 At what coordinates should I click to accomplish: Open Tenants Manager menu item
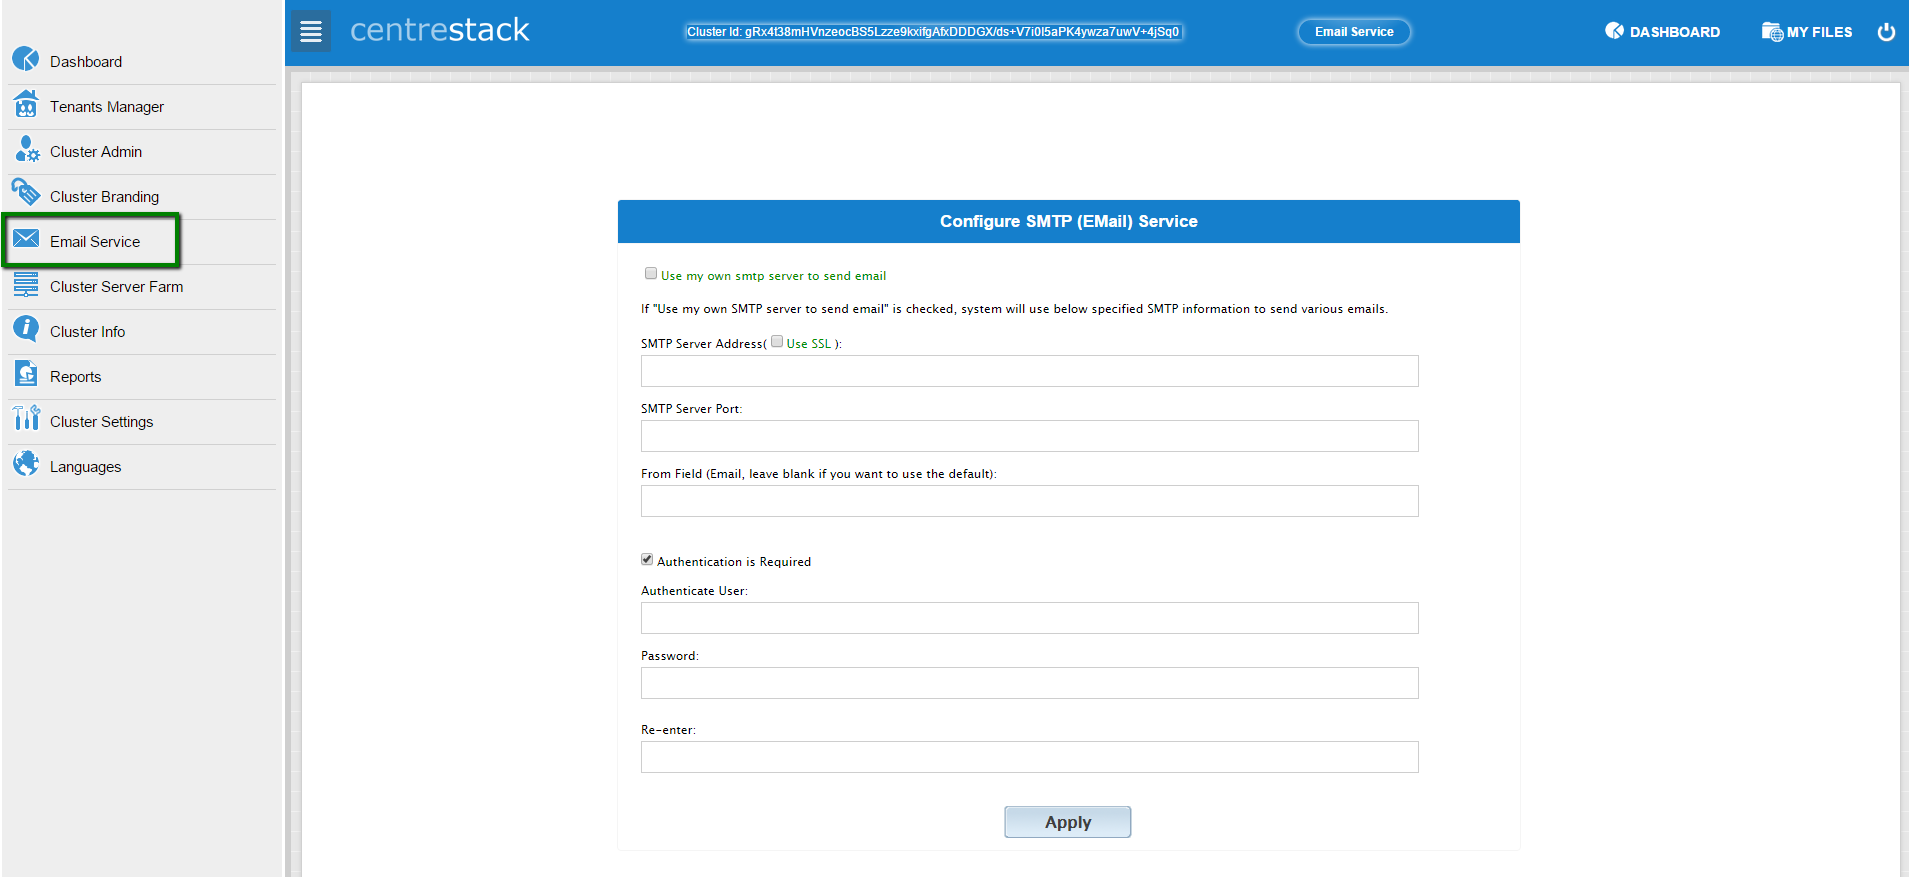106,107
